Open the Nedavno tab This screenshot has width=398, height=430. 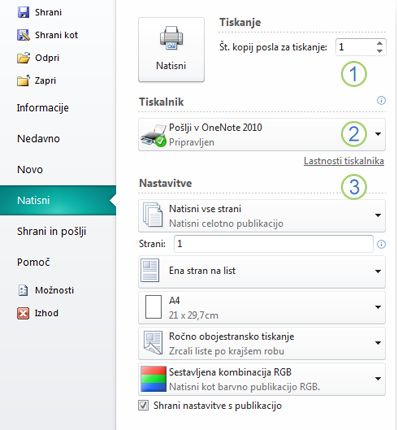point(38,138)
